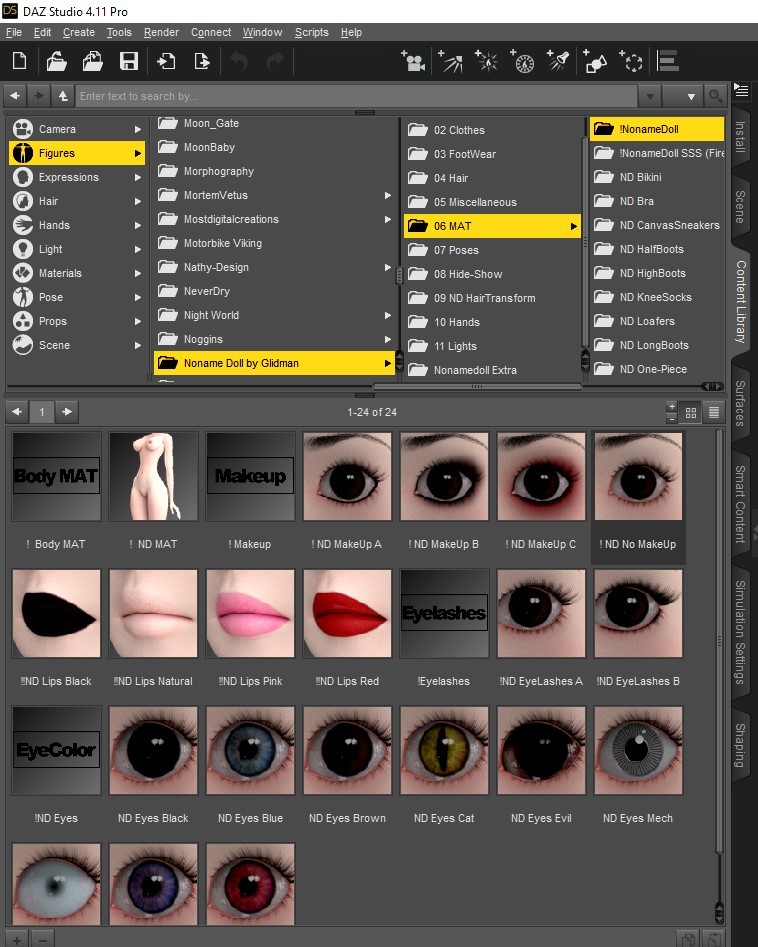
Task: Click the plus button at bottom left
Action: click(17, 940)
